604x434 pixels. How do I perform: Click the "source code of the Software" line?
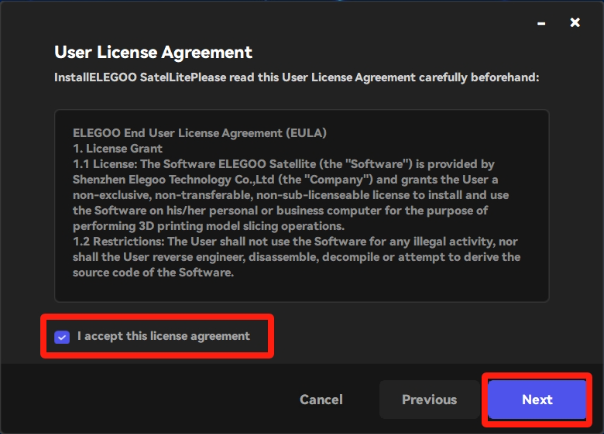[150, 274]
